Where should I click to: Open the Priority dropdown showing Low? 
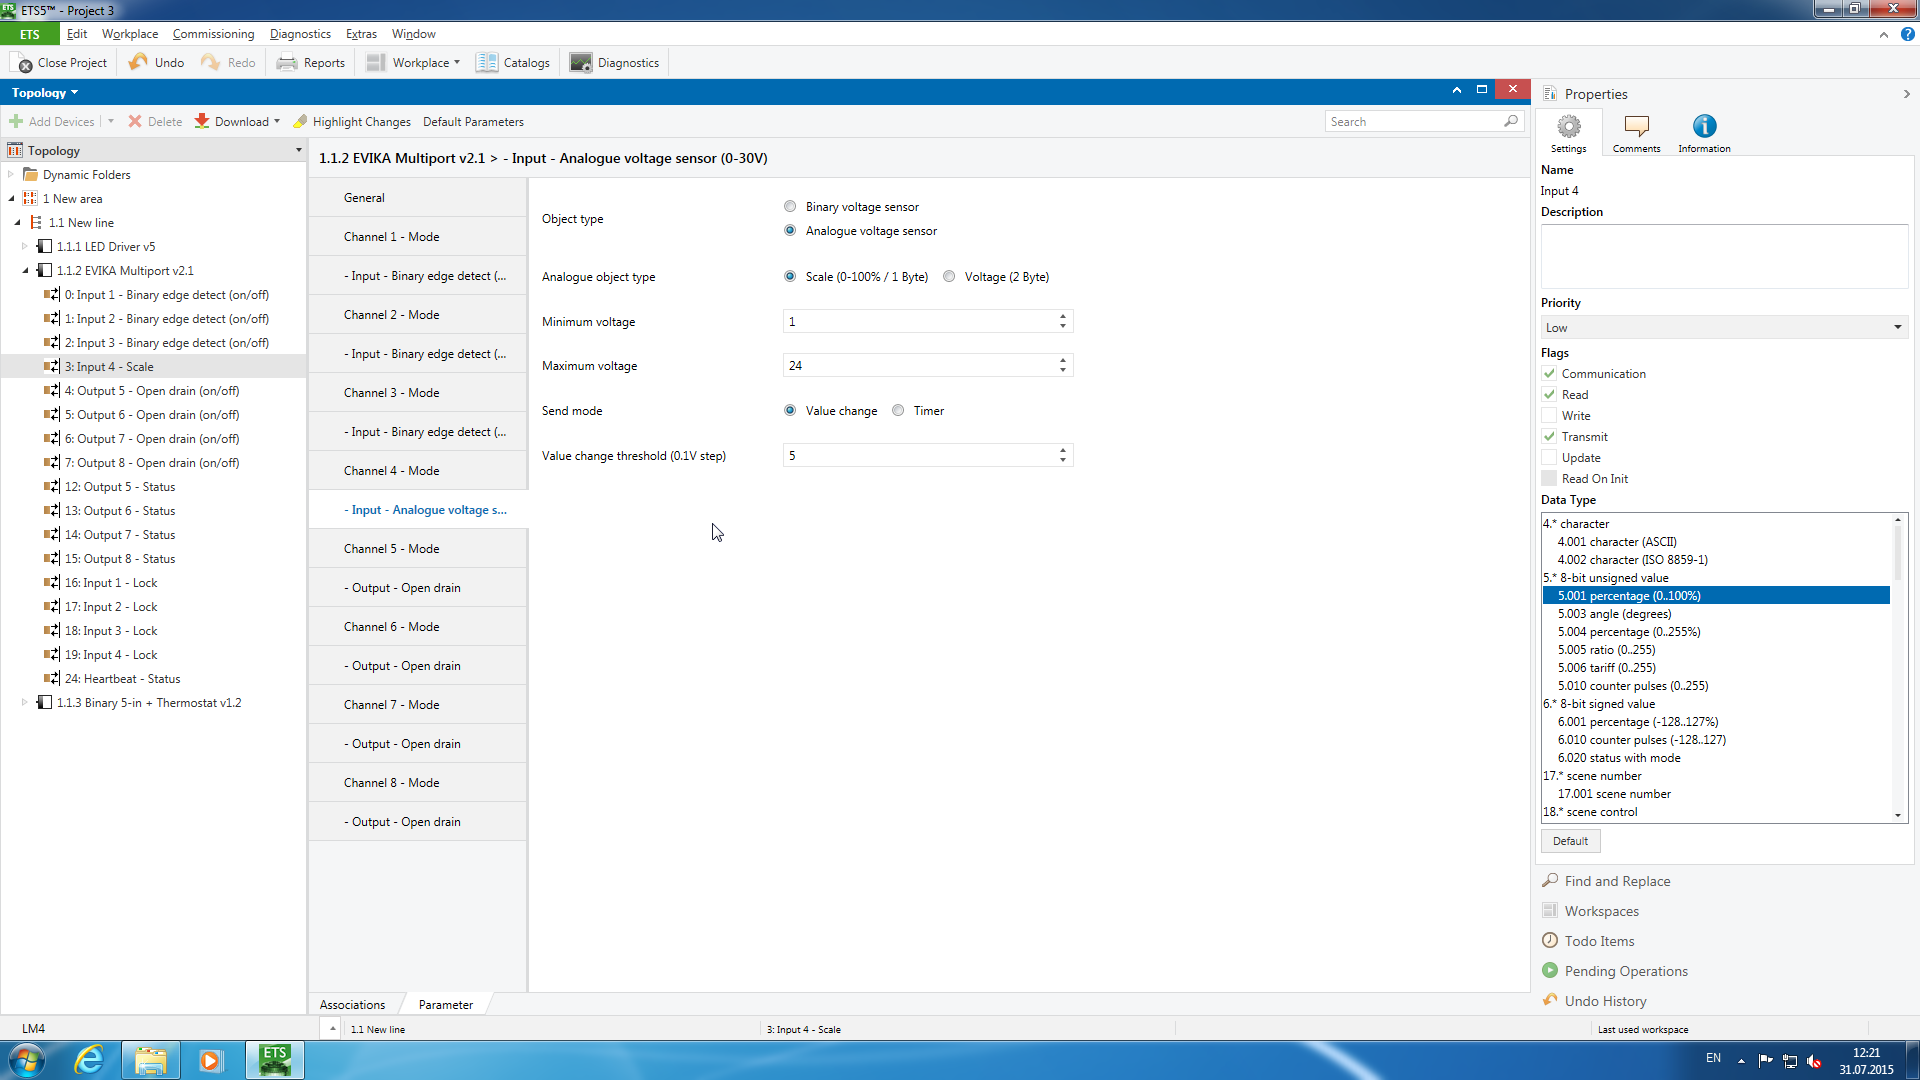[1723, 328]
